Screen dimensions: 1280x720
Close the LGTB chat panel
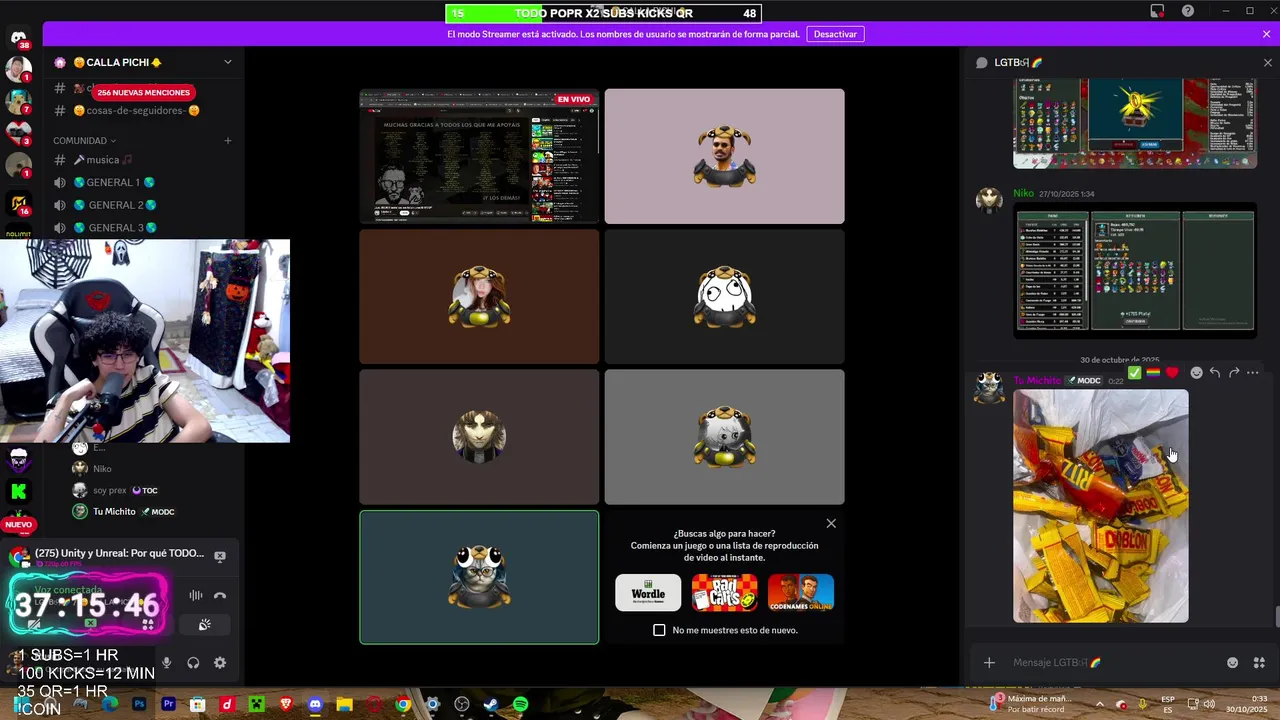pyautogui.click(x=1268, y=62)
